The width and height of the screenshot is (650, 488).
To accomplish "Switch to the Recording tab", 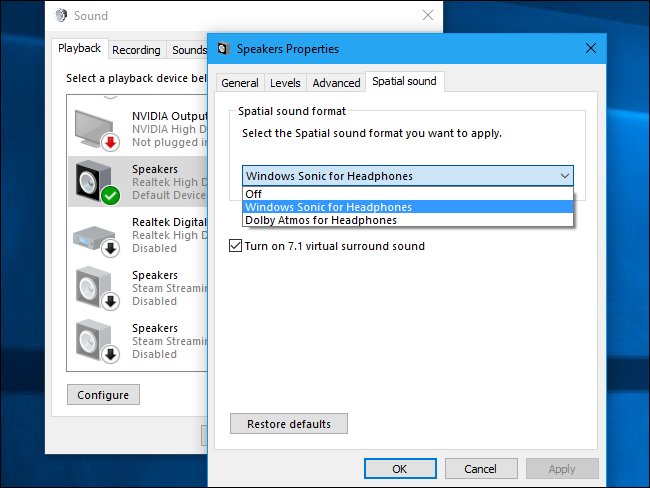I will (x=136, y=50).
